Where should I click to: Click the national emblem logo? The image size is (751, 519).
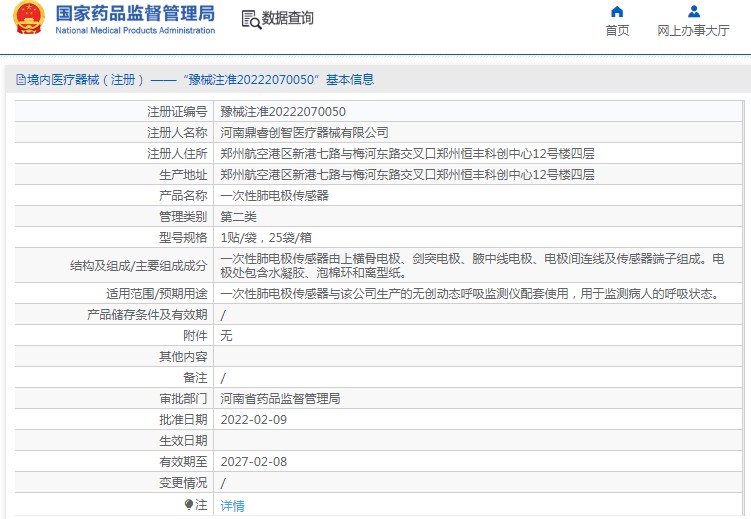coord(29,18)
